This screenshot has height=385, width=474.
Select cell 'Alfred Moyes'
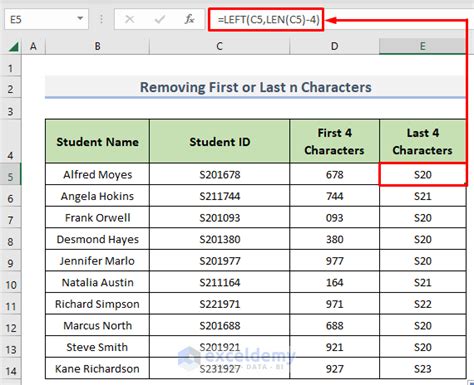98,174
